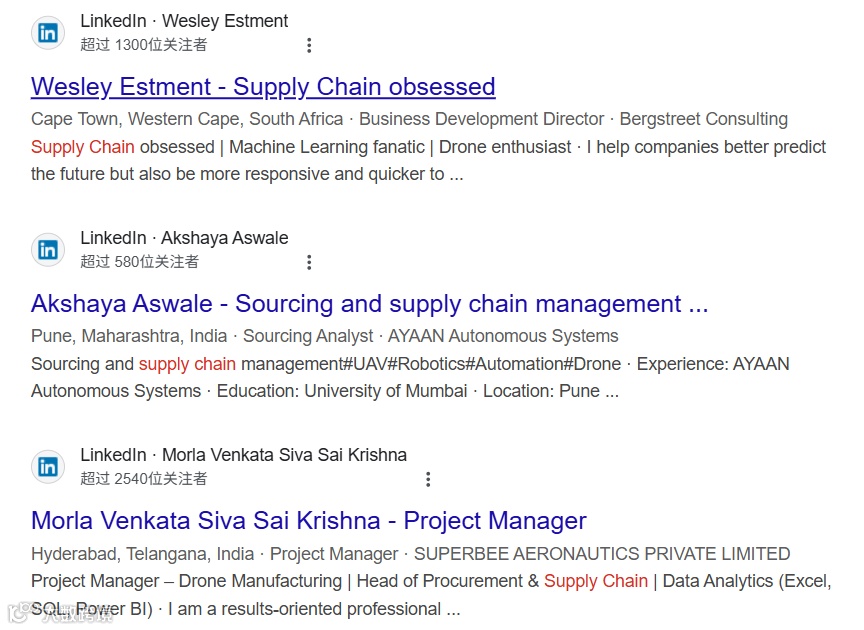Click the "LinkedIn · Akshaya Aswale" source label
The width and height of the screenshot is (864, 630).
coord(184,238)
